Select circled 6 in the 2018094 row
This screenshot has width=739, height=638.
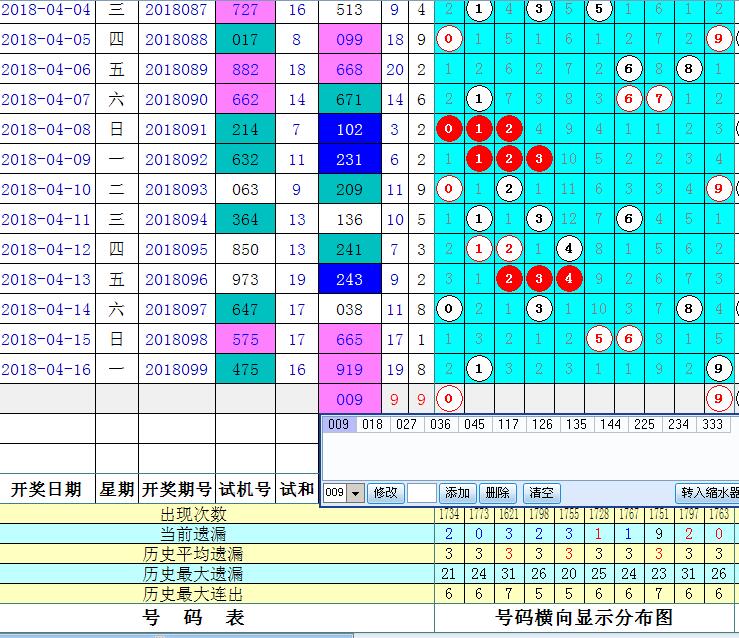click(x=629, y=220)
